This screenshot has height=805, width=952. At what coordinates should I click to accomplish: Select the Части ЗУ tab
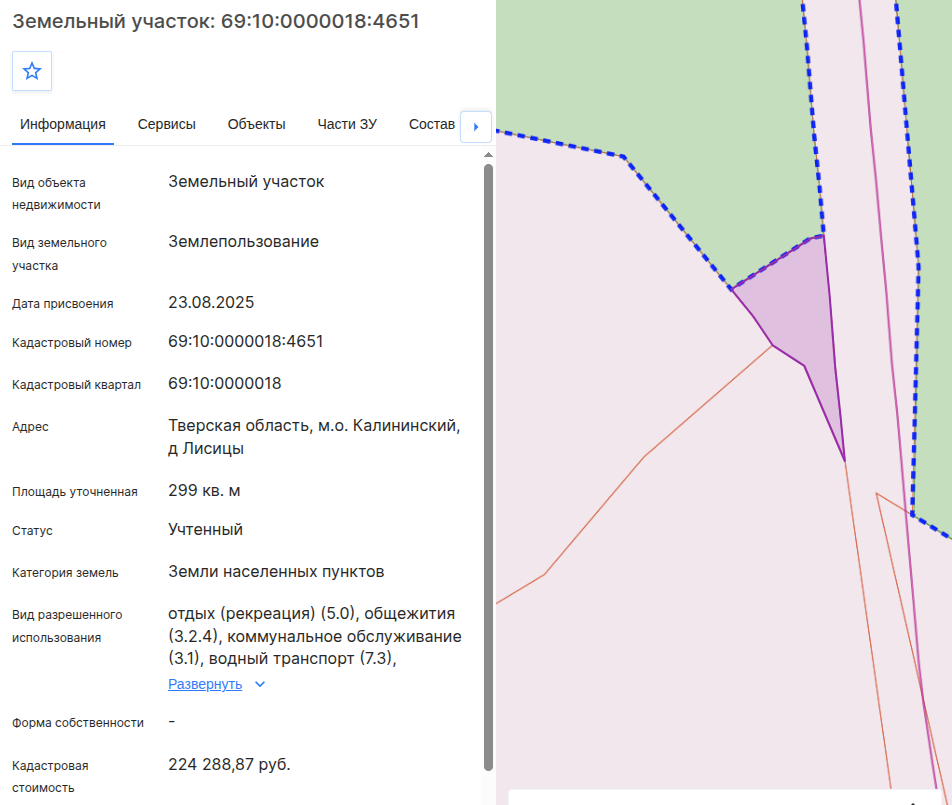347,124
